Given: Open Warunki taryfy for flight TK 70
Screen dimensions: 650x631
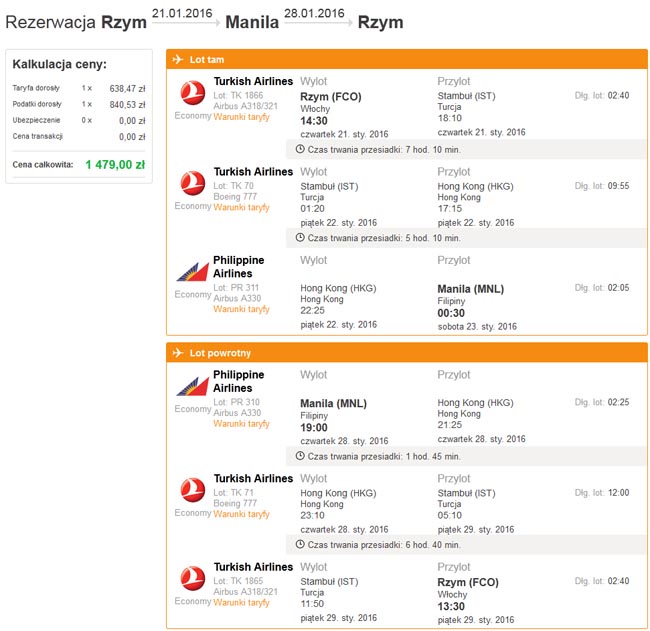Looking at the screenshot, I should [241, 207].
